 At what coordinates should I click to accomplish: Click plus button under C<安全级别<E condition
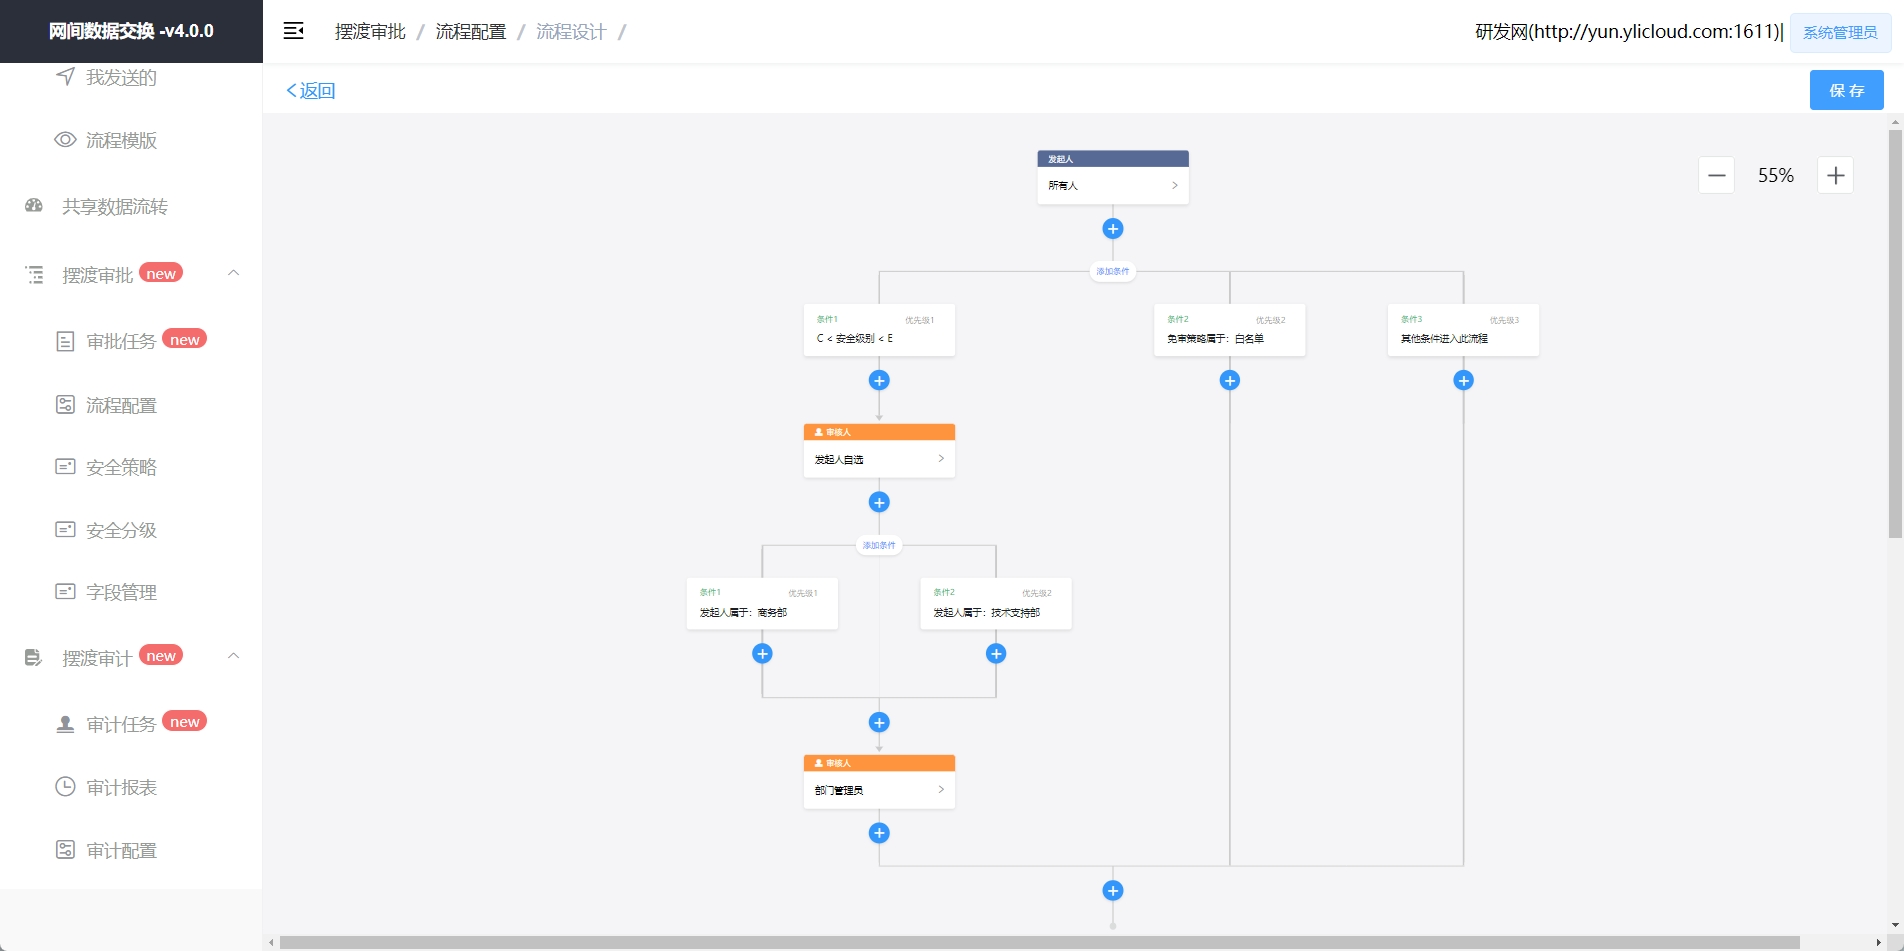879,380
